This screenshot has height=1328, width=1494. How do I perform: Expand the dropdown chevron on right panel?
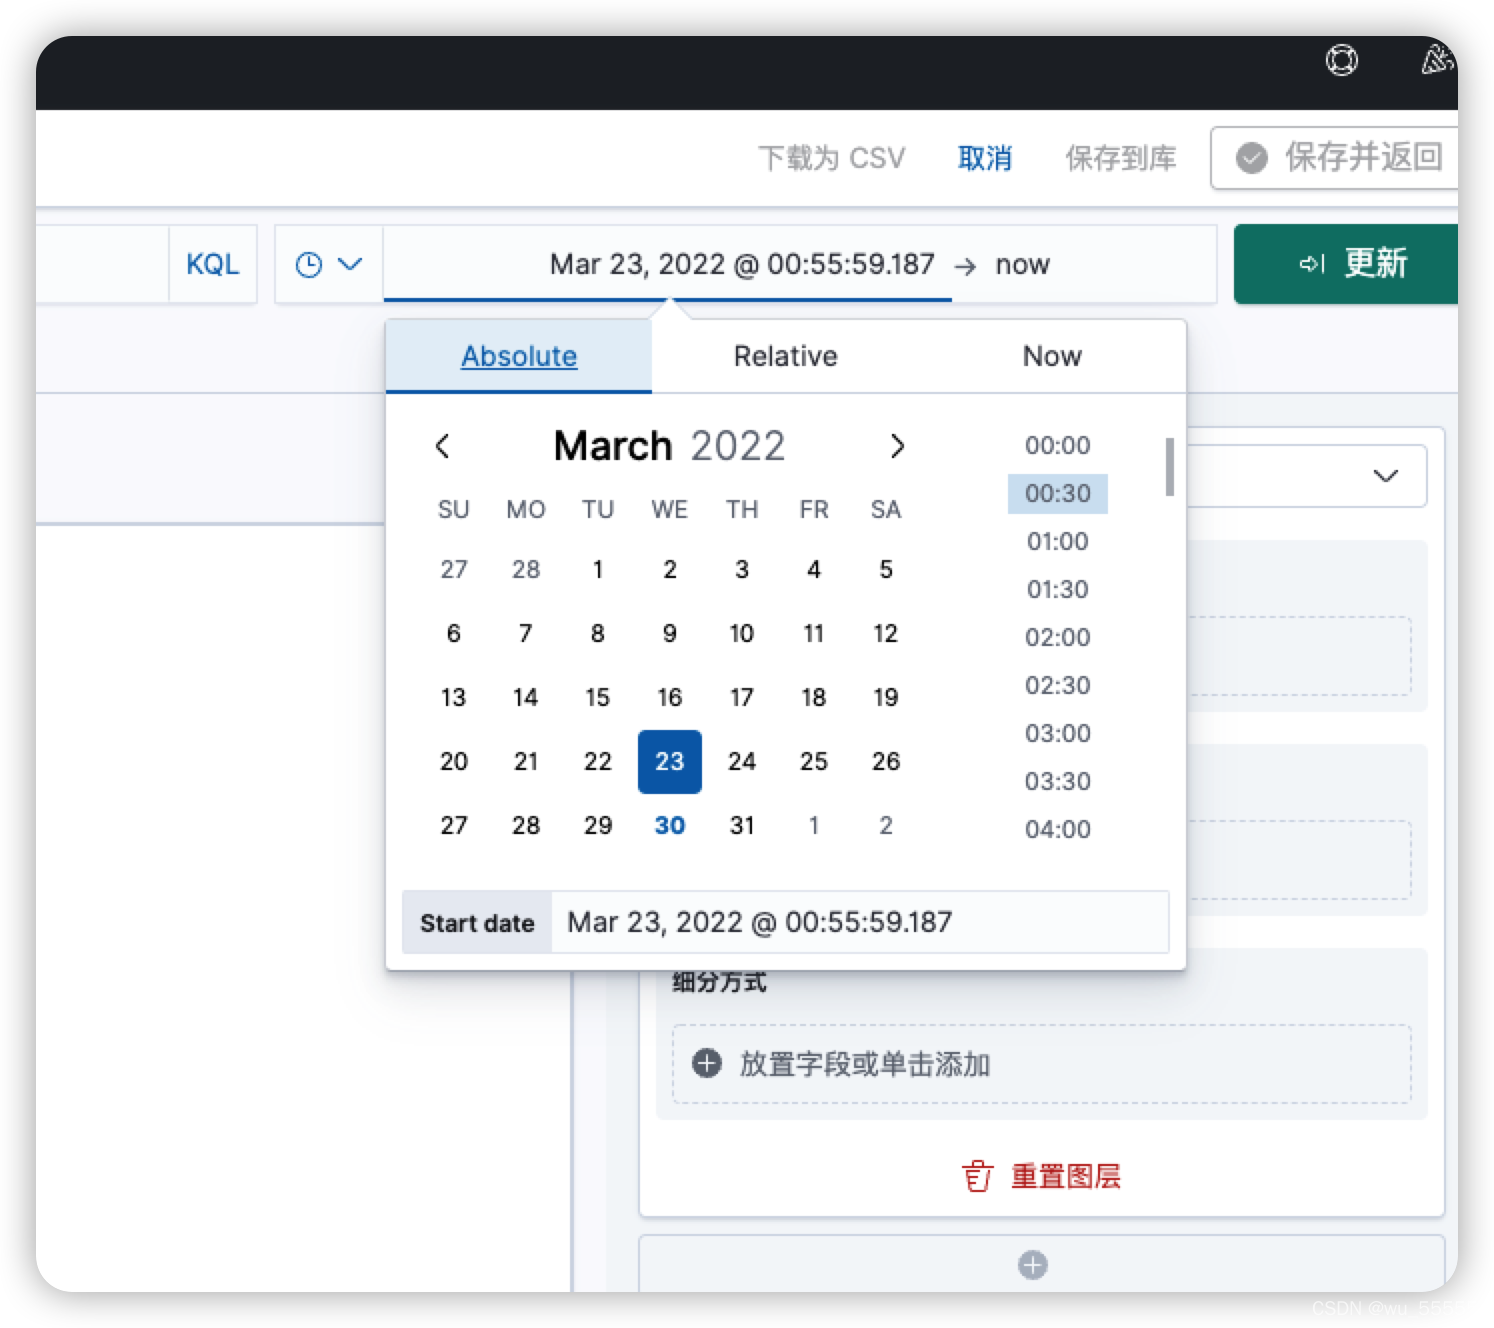click(x=1385, y=476)
